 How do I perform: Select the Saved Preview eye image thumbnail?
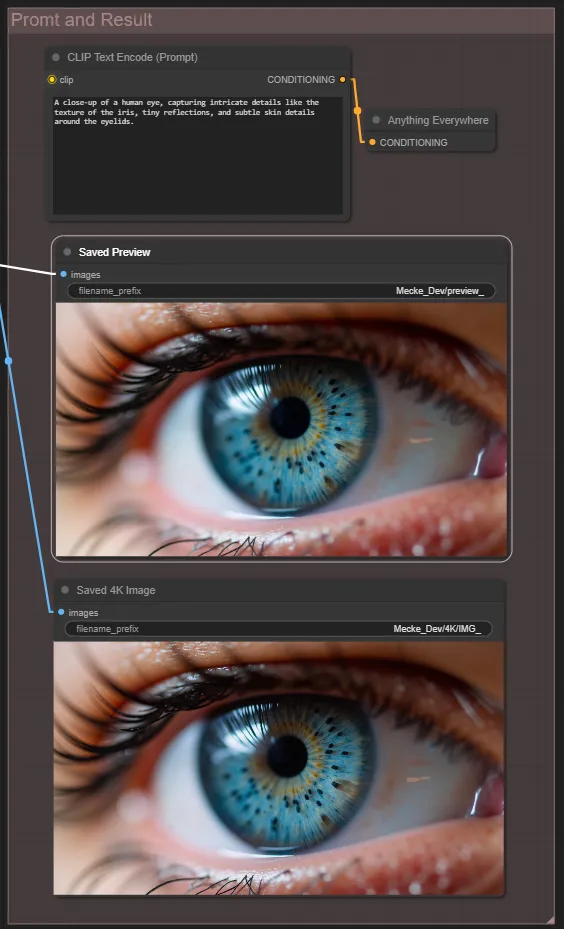pyautogui.click(x=281, y=430)
